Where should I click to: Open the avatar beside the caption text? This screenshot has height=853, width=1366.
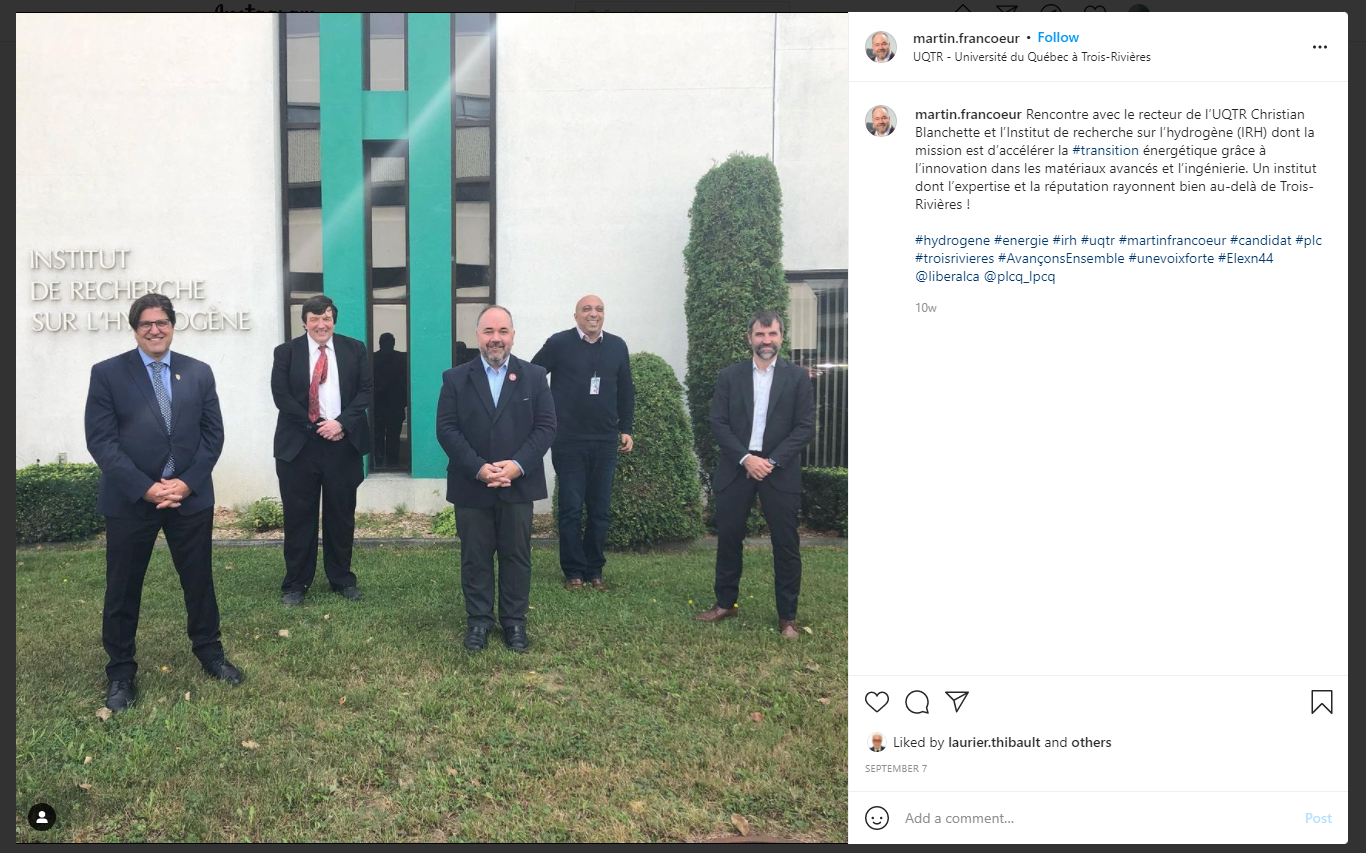tap(881, 121)
